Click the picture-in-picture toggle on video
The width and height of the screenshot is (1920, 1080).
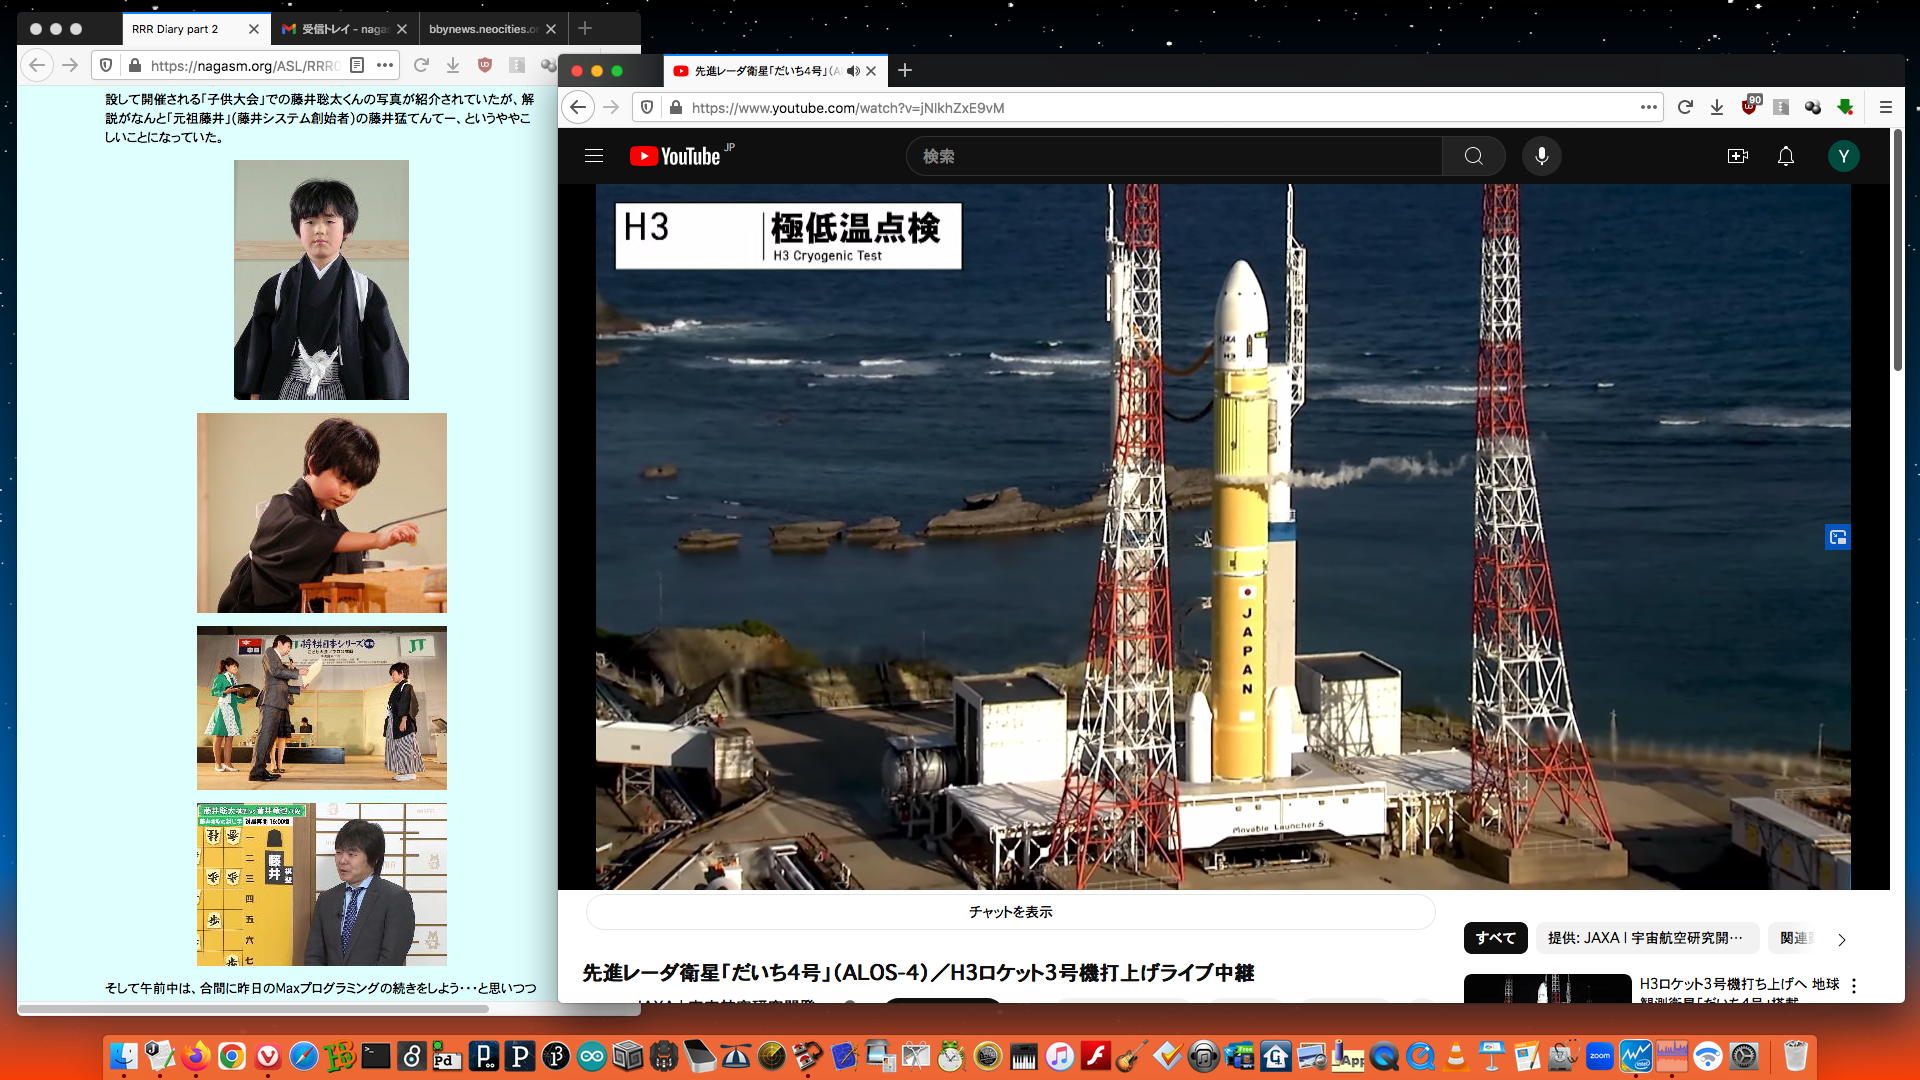click(1837, 538)
